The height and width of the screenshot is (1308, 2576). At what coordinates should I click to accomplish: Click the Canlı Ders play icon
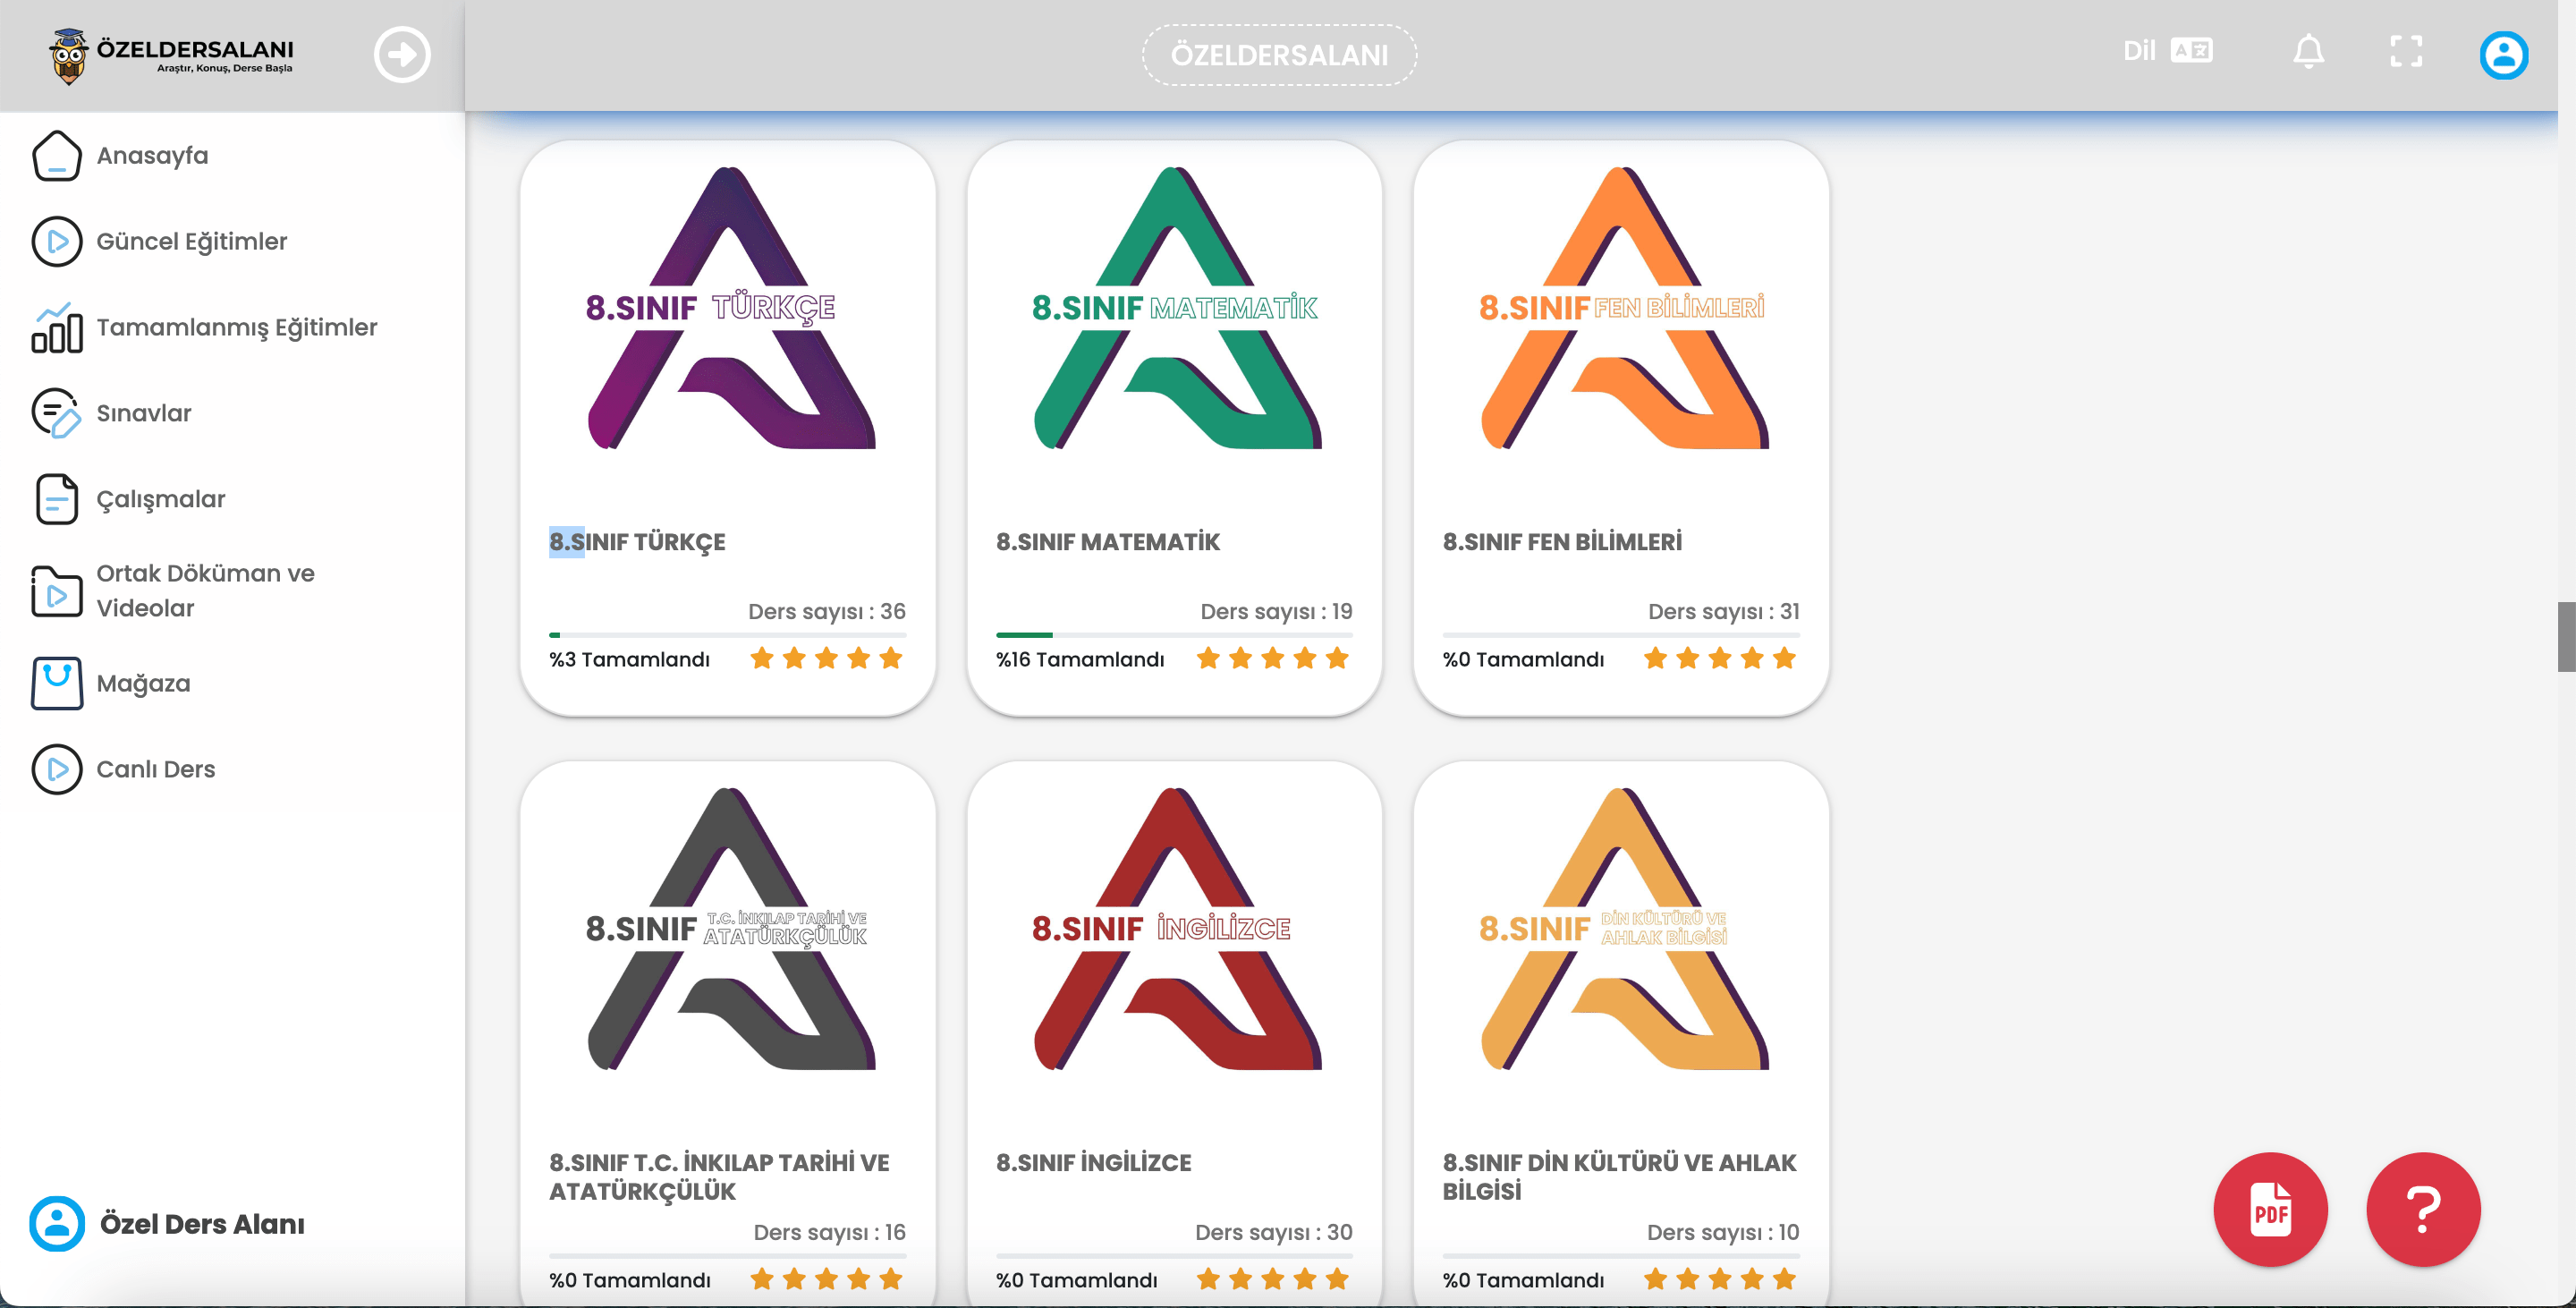click(x=57, y=769)
